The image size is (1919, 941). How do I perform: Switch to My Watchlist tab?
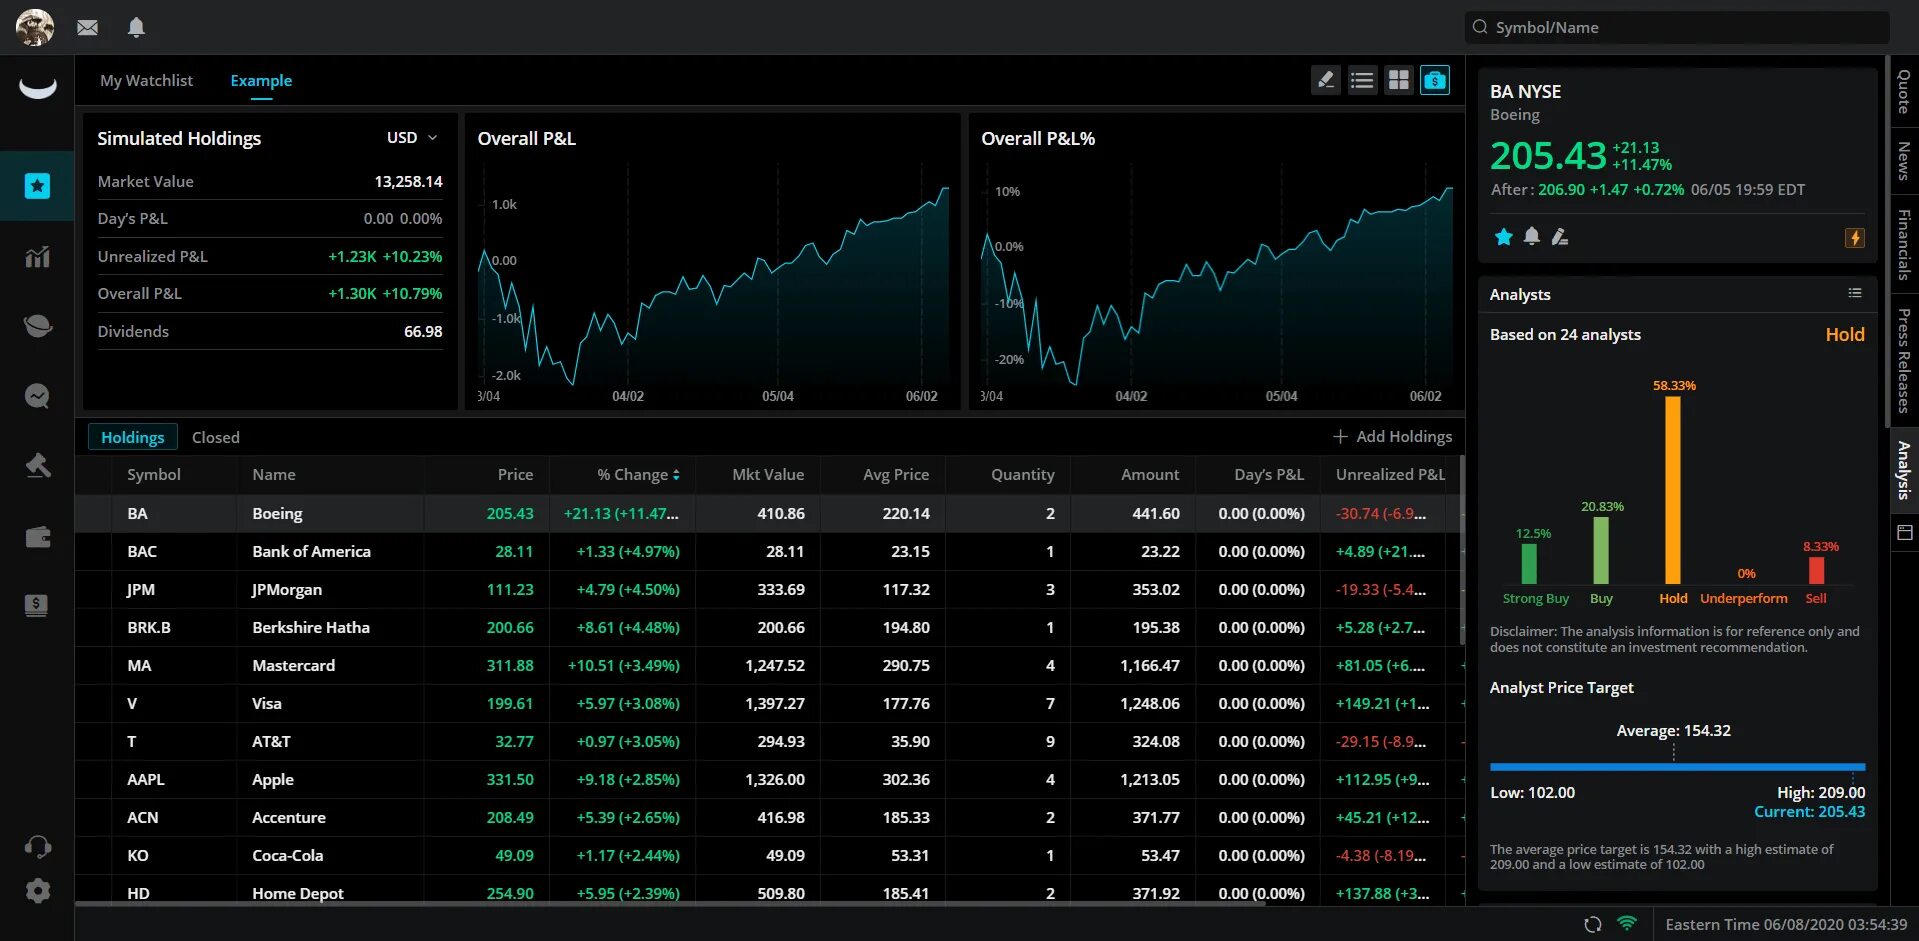[146, 80]
